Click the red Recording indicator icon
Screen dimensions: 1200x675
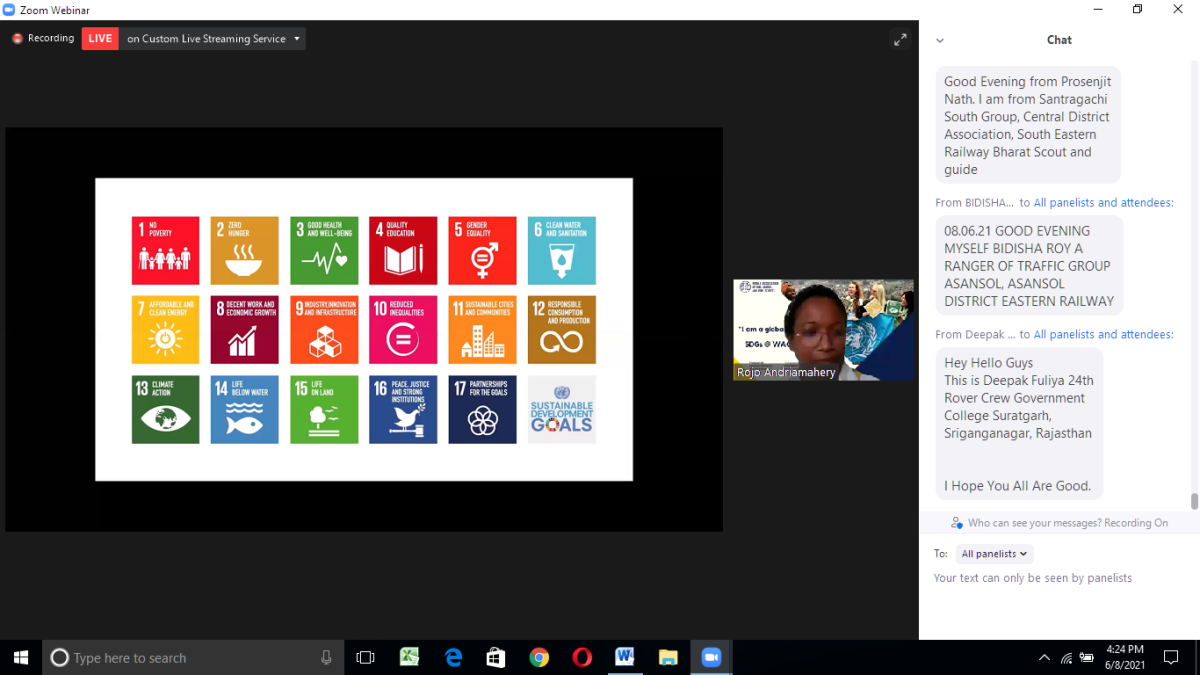tap(17, 39)
